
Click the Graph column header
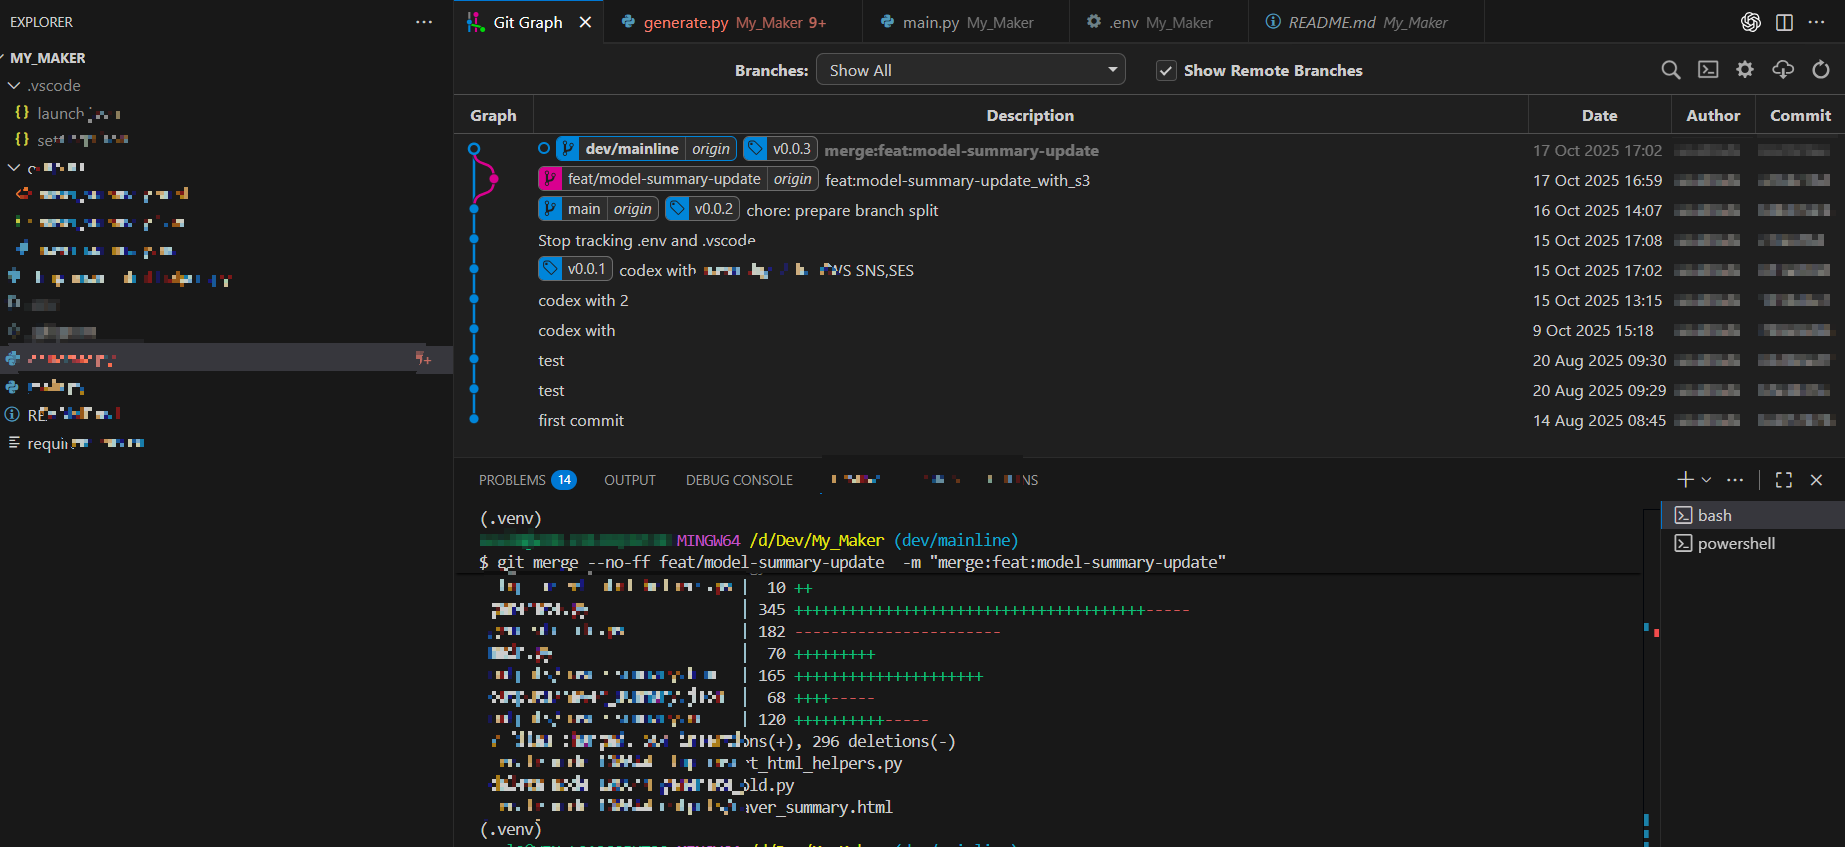[494, 115]
